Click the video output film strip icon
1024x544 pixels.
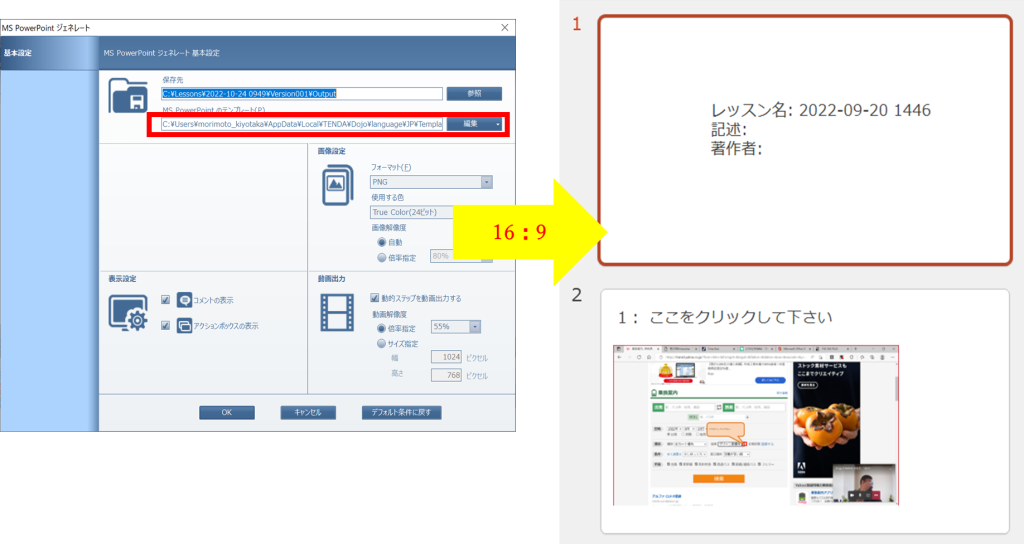click(337, 312)
